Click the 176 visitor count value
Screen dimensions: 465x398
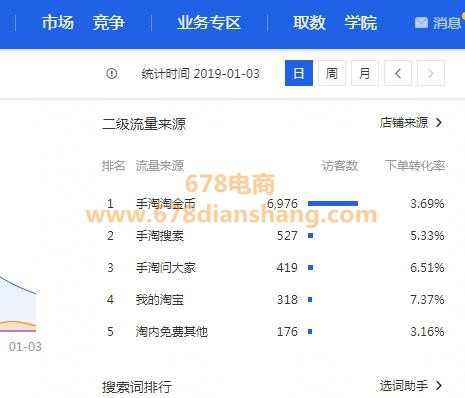(287, 331)
